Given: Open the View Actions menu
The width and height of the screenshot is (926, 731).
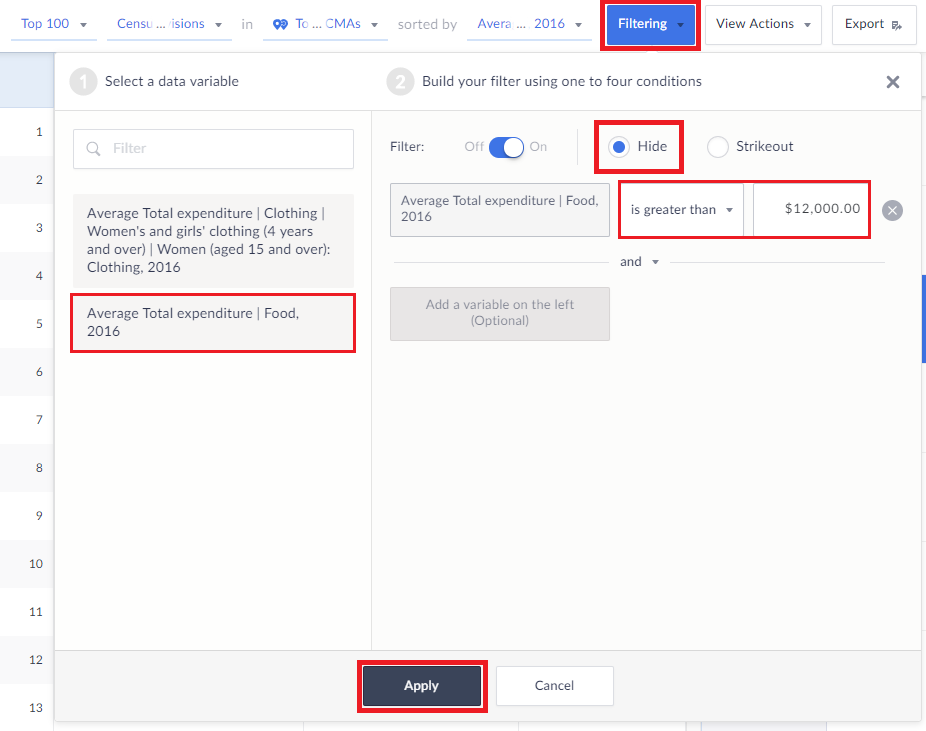Looking at the screenshot, I should coord(763,24).
